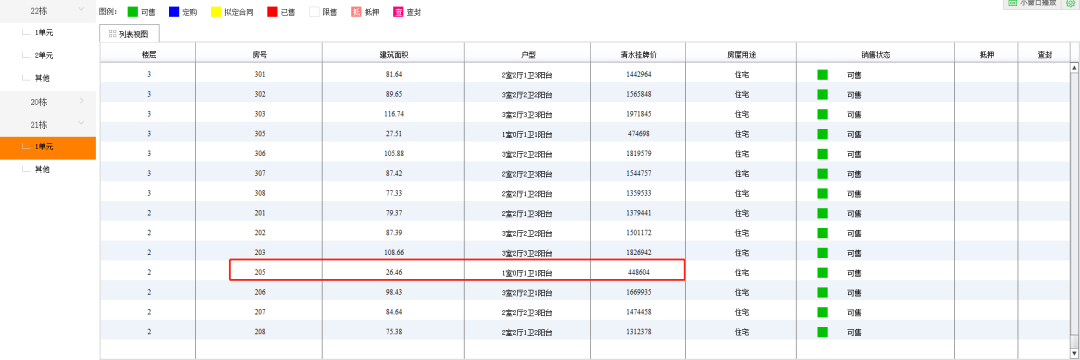Select room number 306 cell
This screenshot has width=1080, height=360.
259,153
